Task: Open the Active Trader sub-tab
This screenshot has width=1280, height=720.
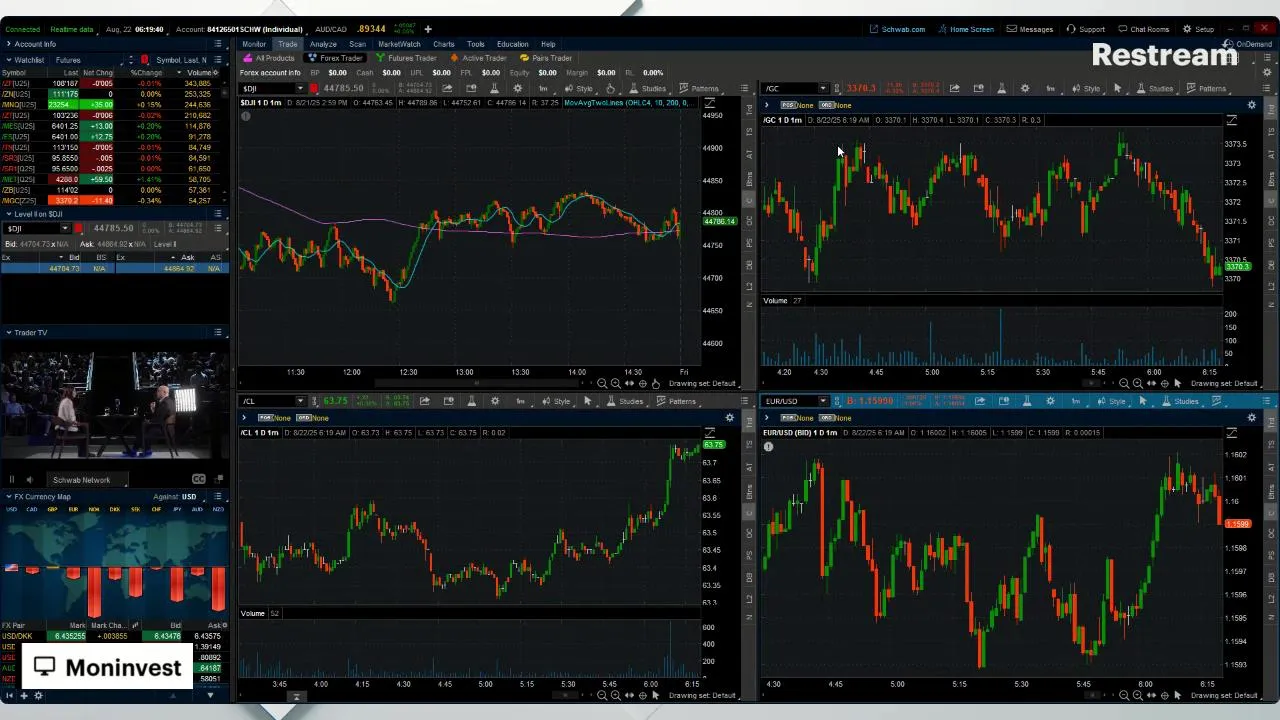Action: coord(479,58)
